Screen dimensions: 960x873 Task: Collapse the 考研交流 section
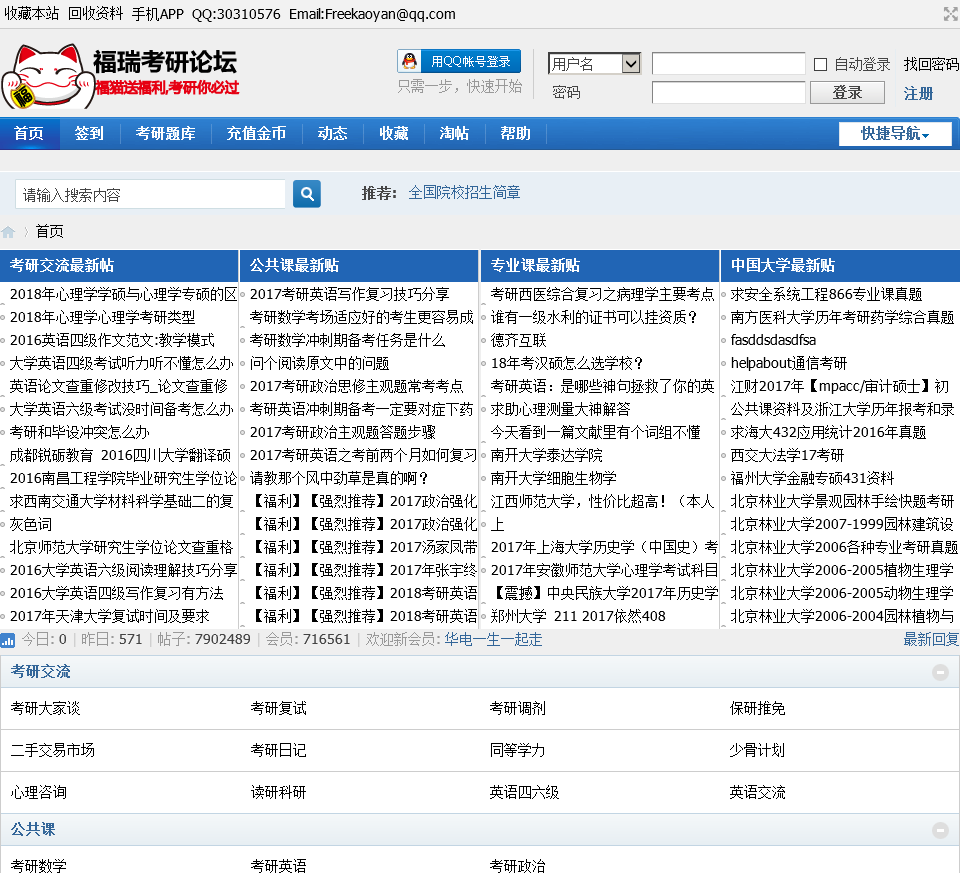tap(940, 672)
